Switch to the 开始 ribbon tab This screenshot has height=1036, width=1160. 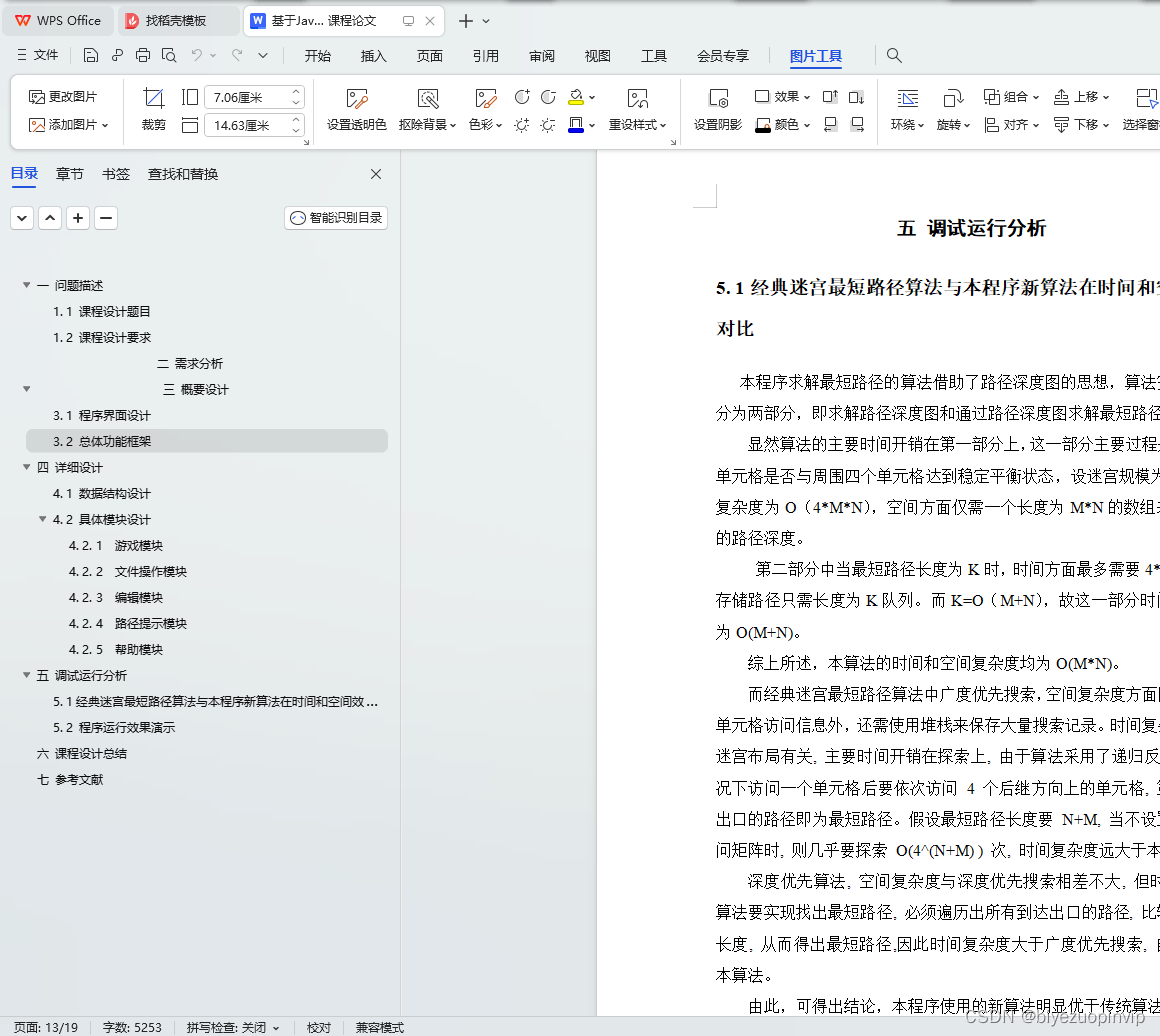click(317, 56)
